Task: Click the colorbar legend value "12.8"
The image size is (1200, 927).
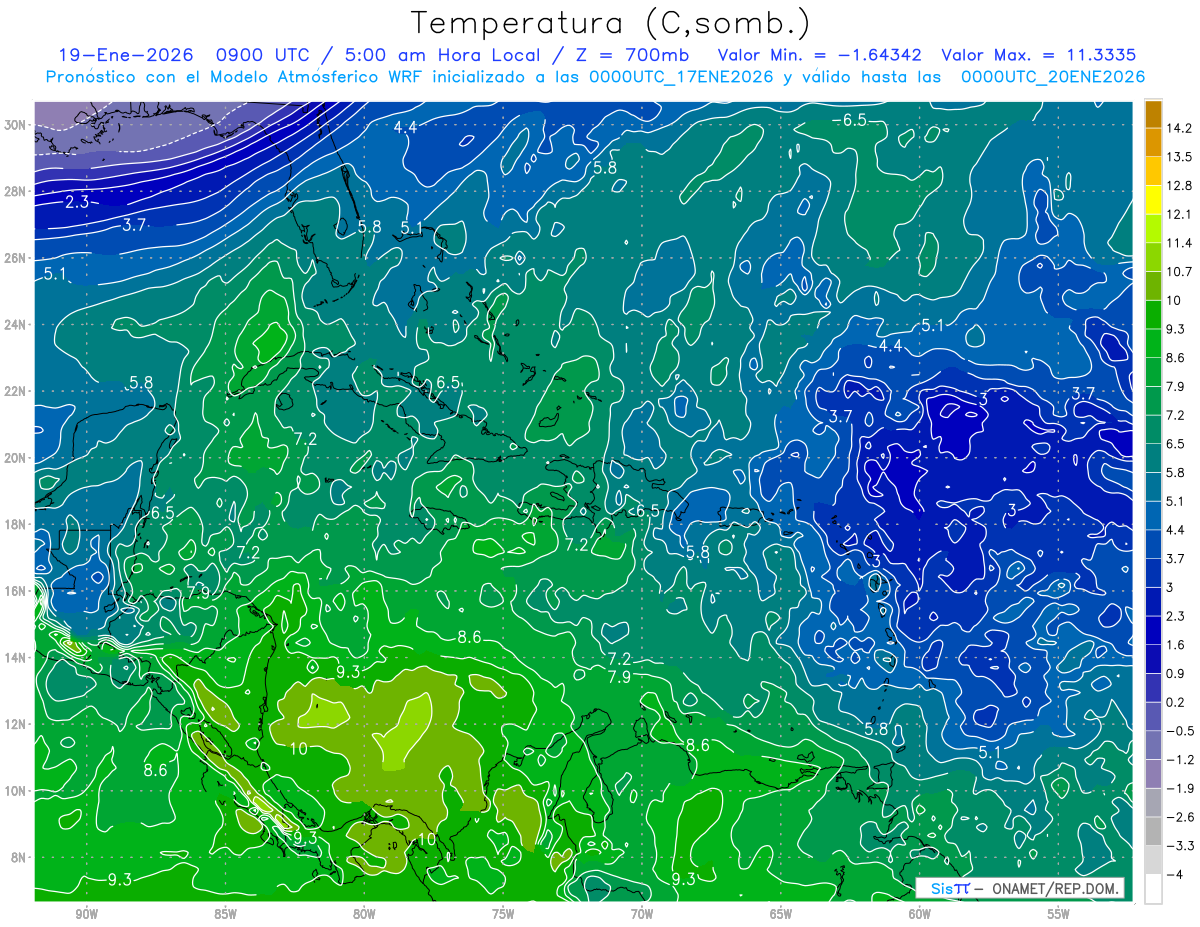Action: 1179,186
